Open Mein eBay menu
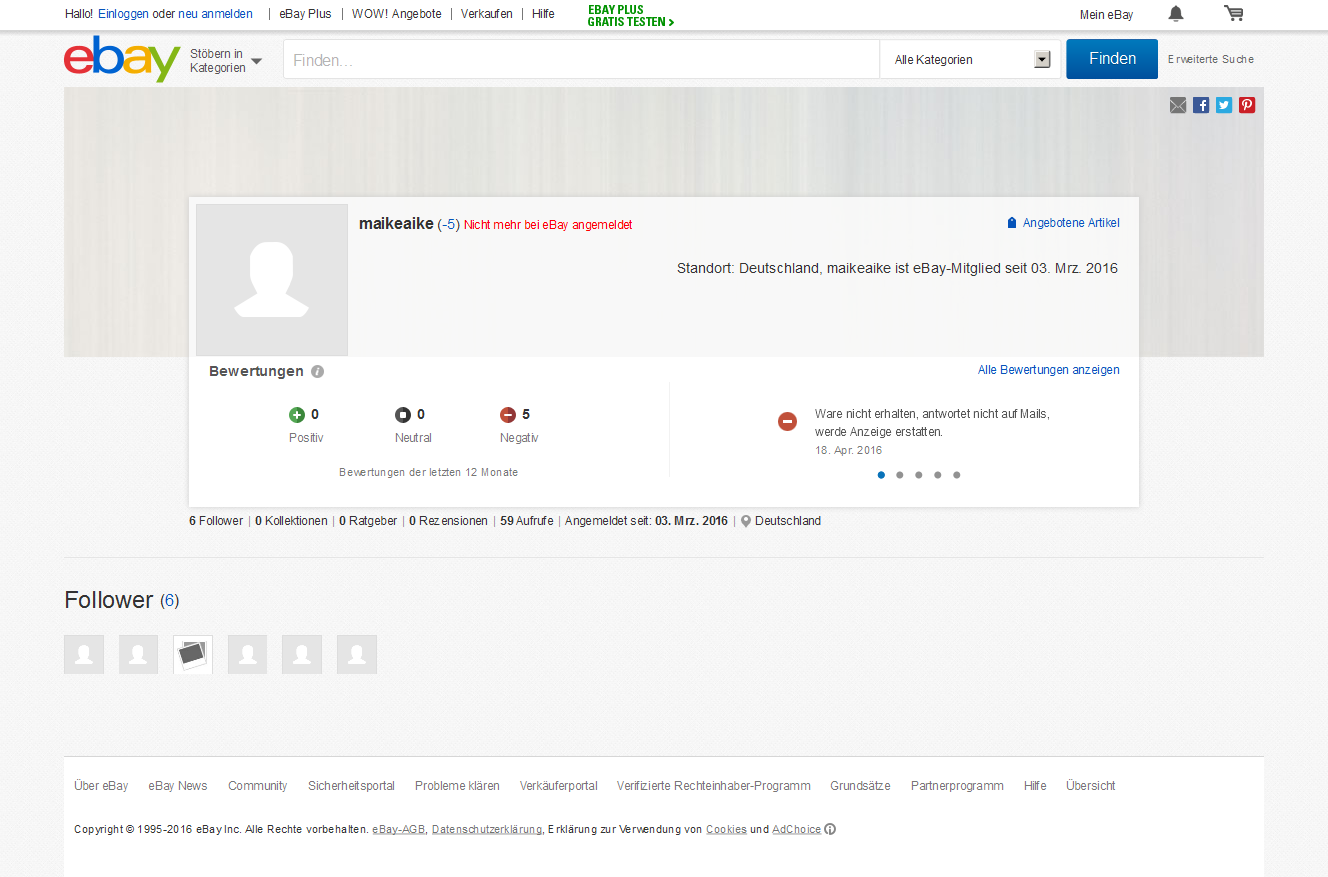 point(1106,15)
